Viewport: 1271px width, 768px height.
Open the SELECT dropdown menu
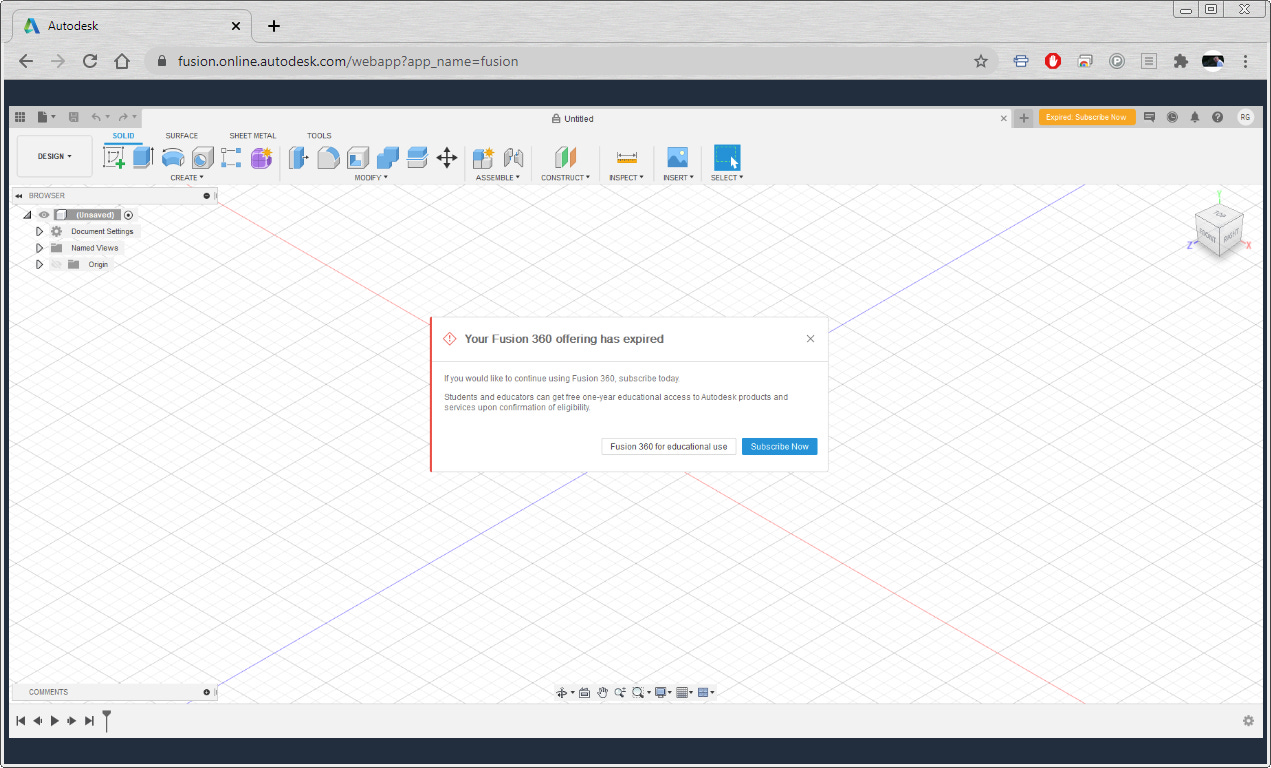click(x=727, y=177)
